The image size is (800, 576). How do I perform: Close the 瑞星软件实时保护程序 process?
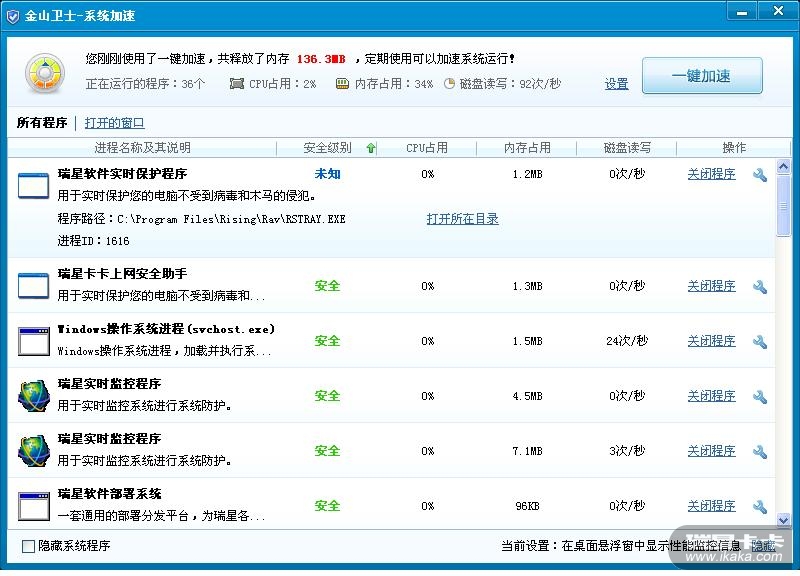(x=711, y=174)
